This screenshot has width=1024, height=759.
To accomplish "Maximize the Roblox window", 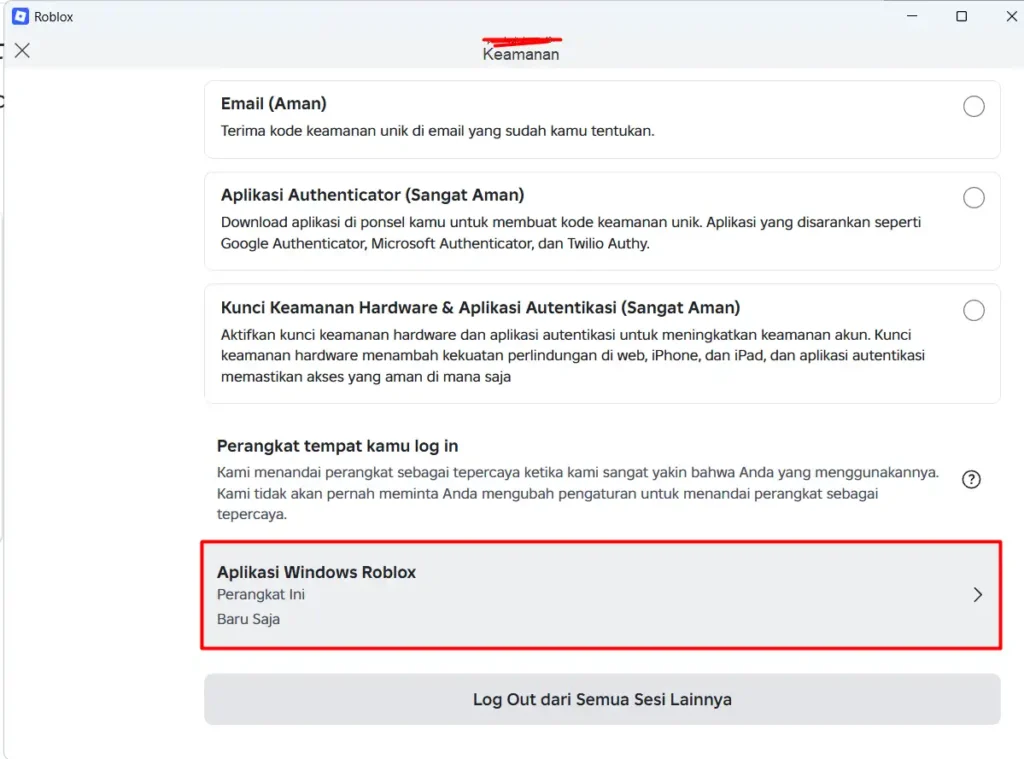I will (x=961, y=16).
